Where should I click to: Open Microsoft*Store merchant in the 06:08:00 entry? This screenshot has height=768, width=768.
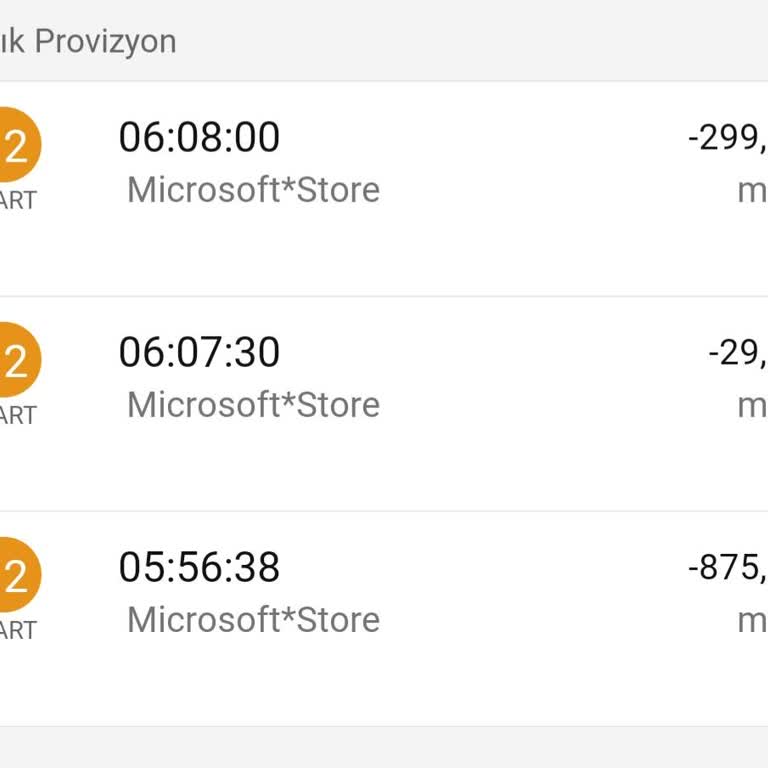pos(253,189)
